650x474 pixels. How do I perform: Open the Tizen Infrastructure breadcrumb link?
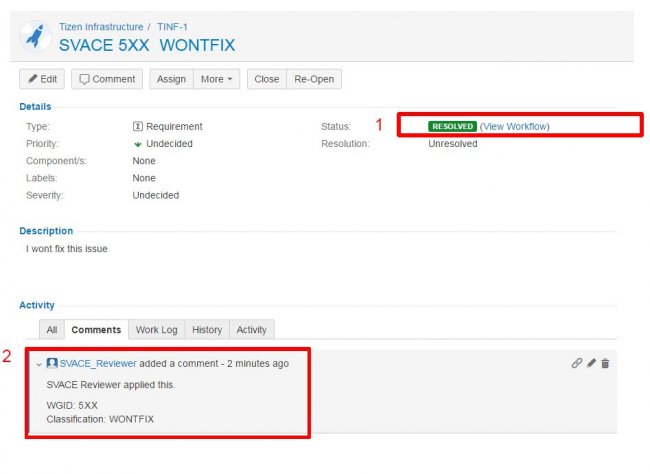tap(101, 27)
